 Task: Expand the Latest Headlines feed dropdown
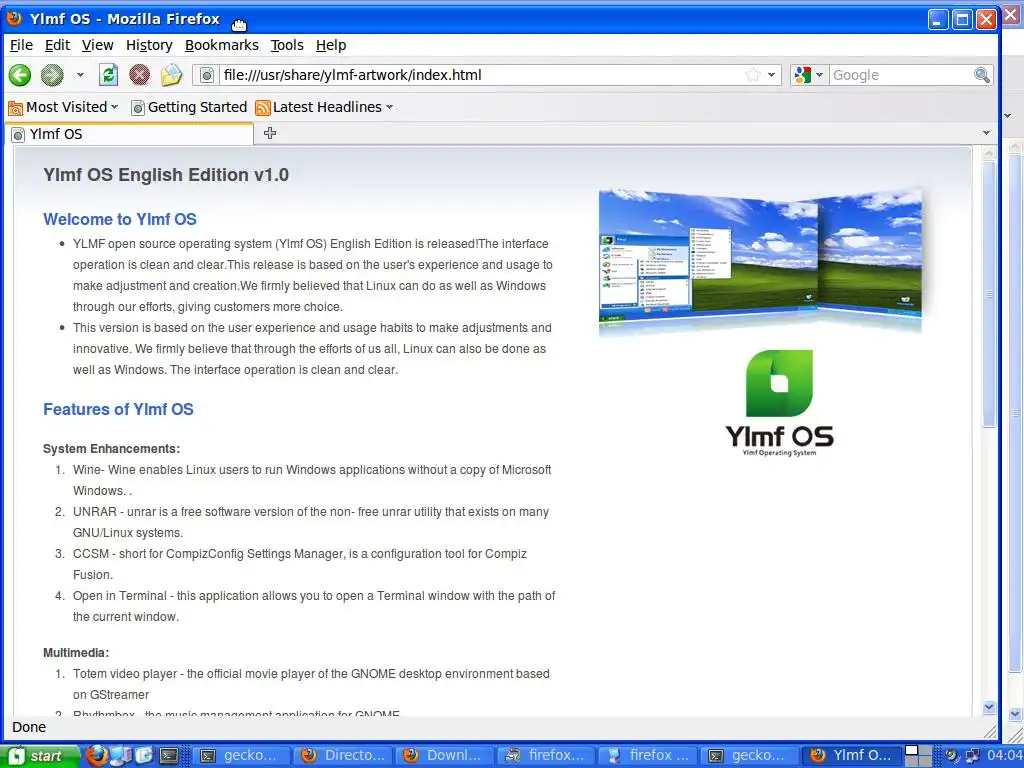click(x=325, y=107)
